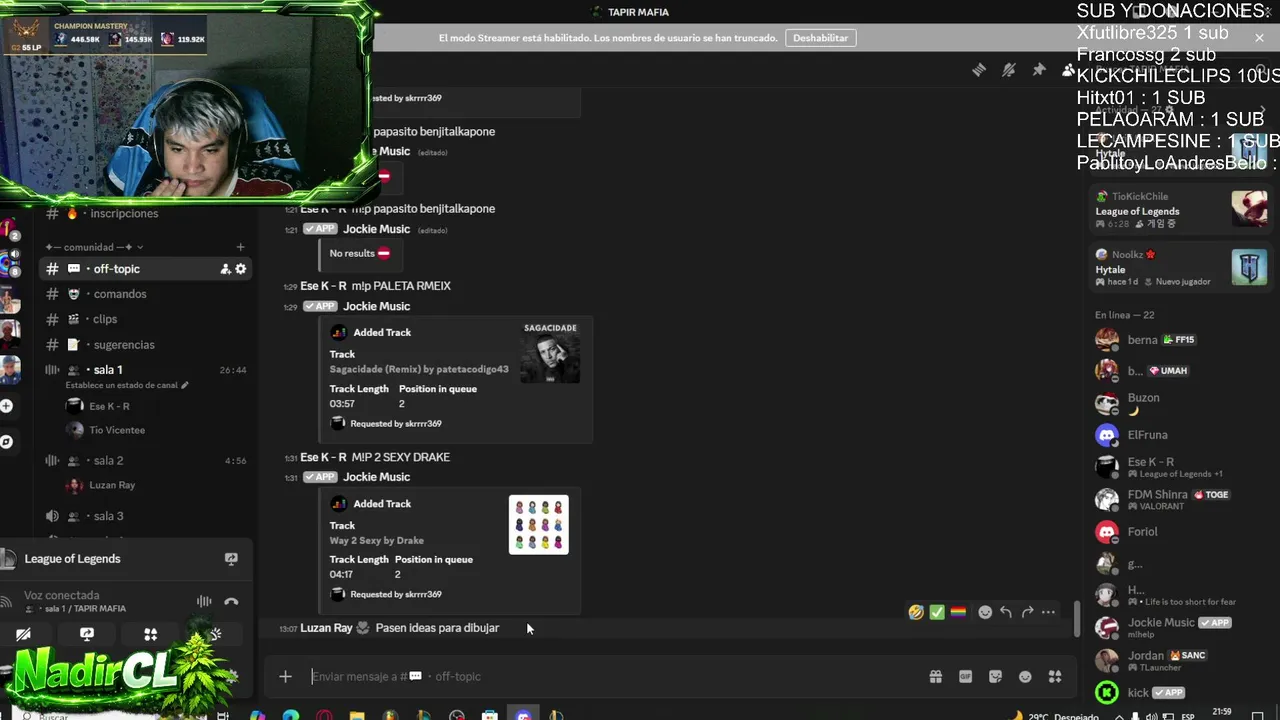Open off-topic channel settings gear
Screen dimensions: 1280x720
point(240,269)
